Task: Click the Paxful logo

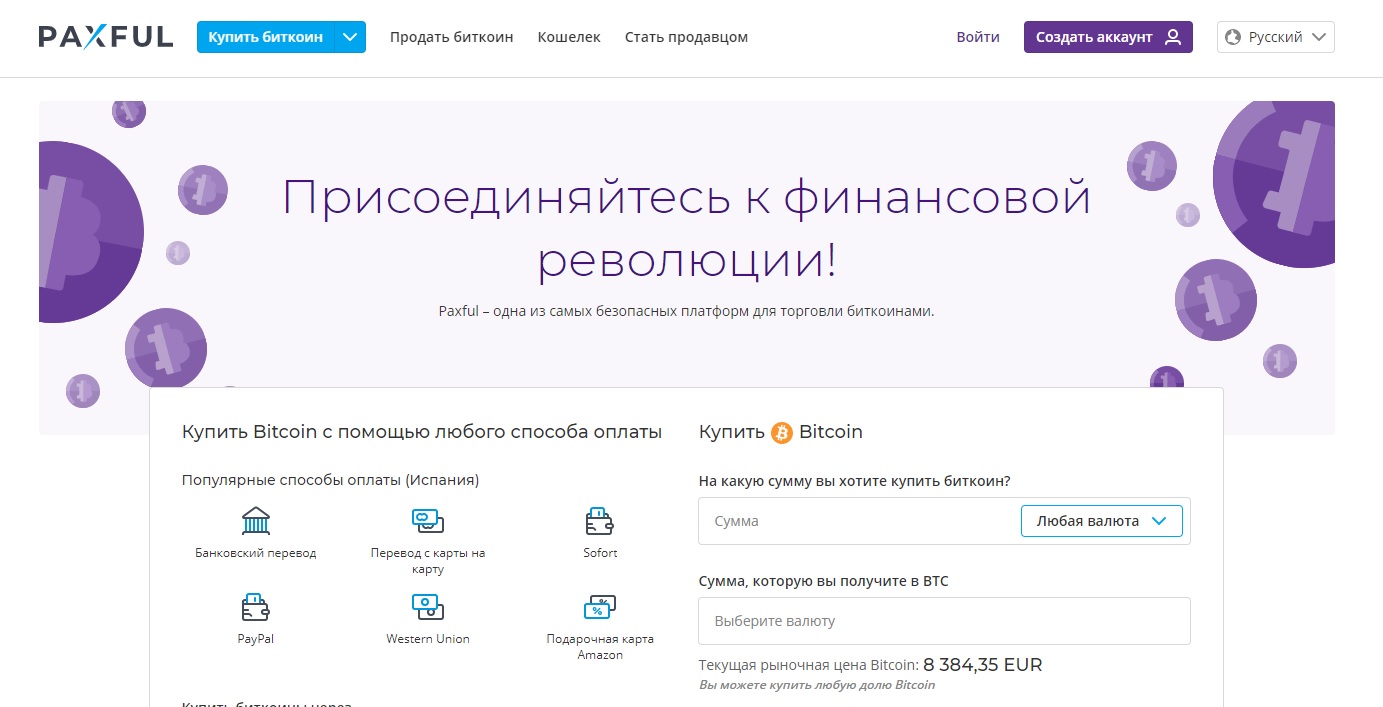Action: [105, 37]
